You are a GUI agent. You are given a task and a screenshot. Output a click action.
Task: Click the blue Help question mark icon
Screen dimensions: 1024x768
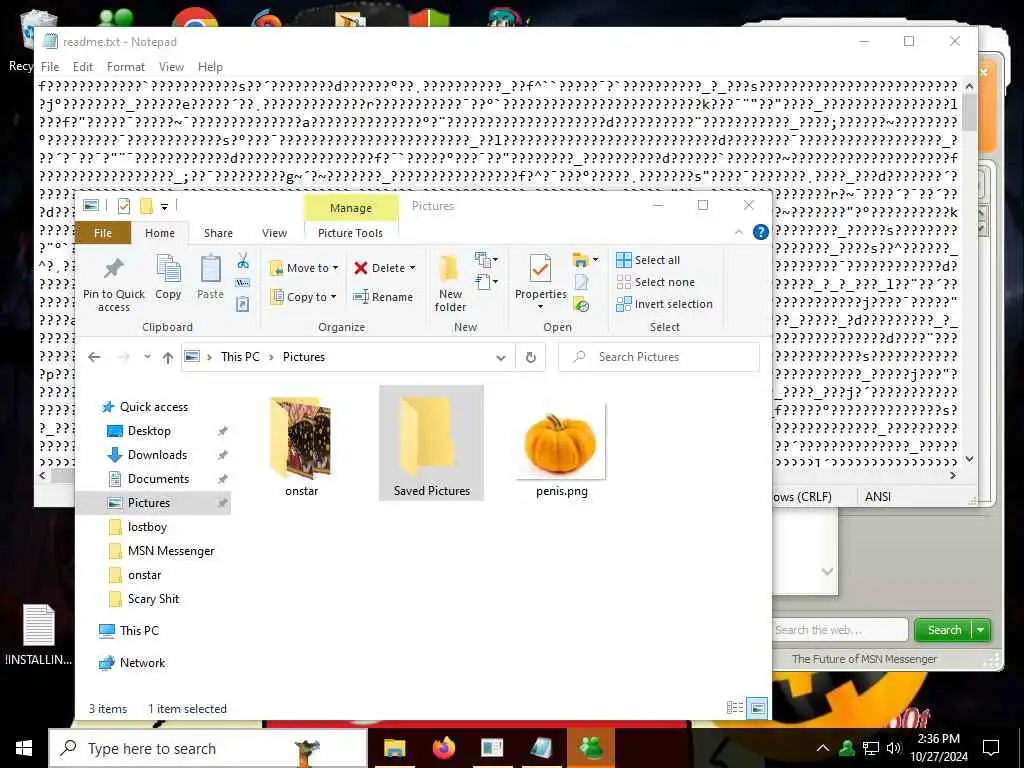760,232
